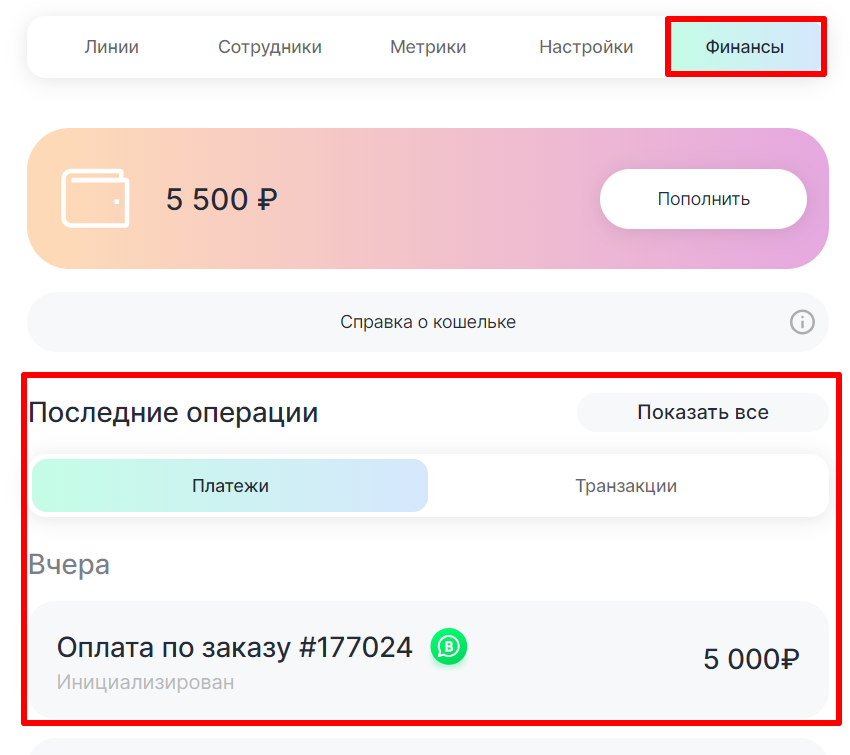Switch to the Линии tab
The image size is (850, 755).
click(111, 47)
